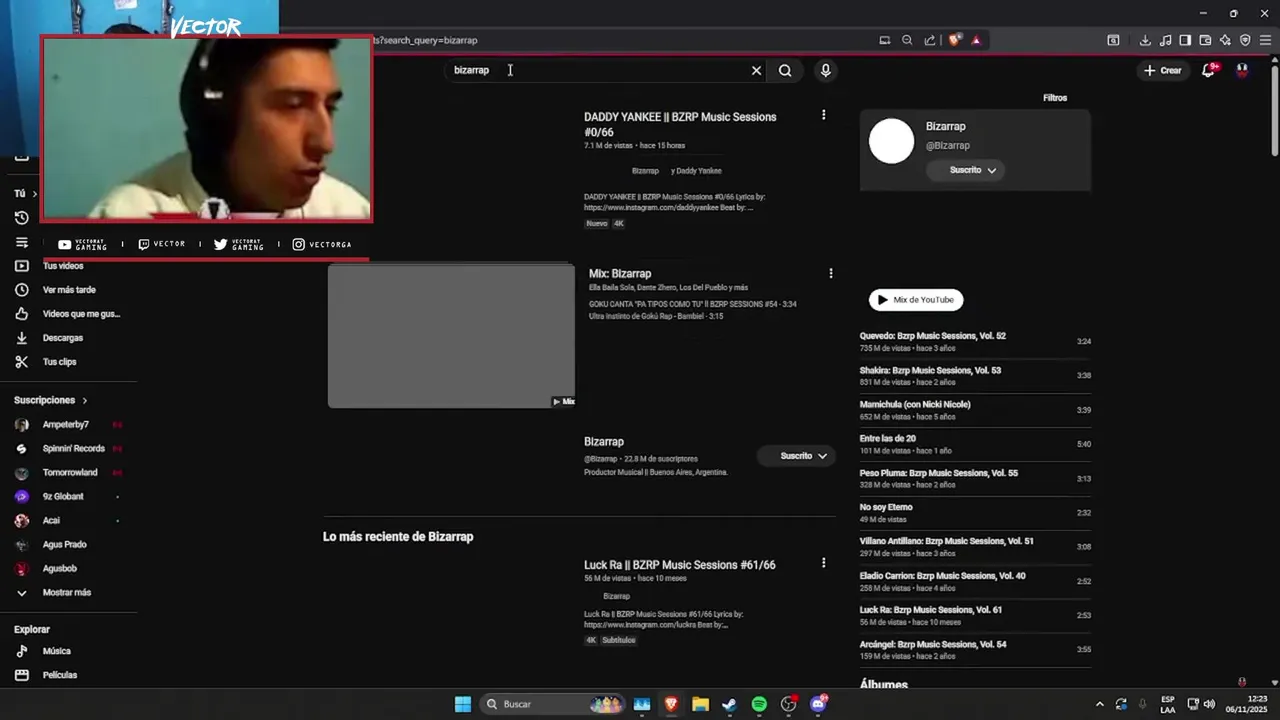
Task: Open options for Luck Ra BZRP session
Action: point(823,563)
